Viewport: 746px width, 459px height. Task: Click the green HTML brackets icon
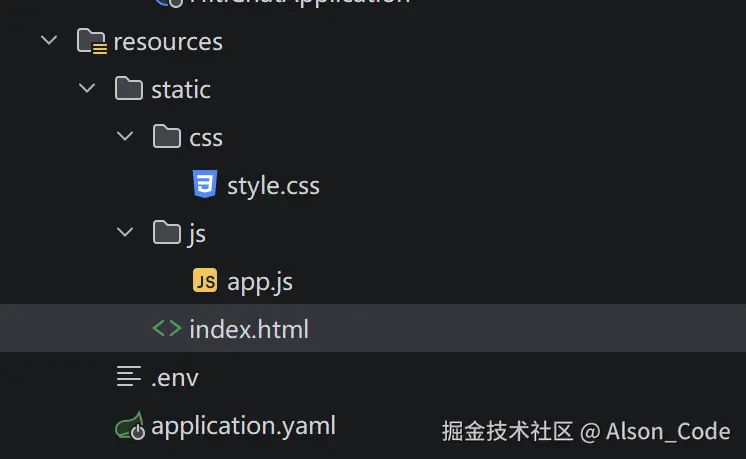pyautogui.click(x=167, y=328)
